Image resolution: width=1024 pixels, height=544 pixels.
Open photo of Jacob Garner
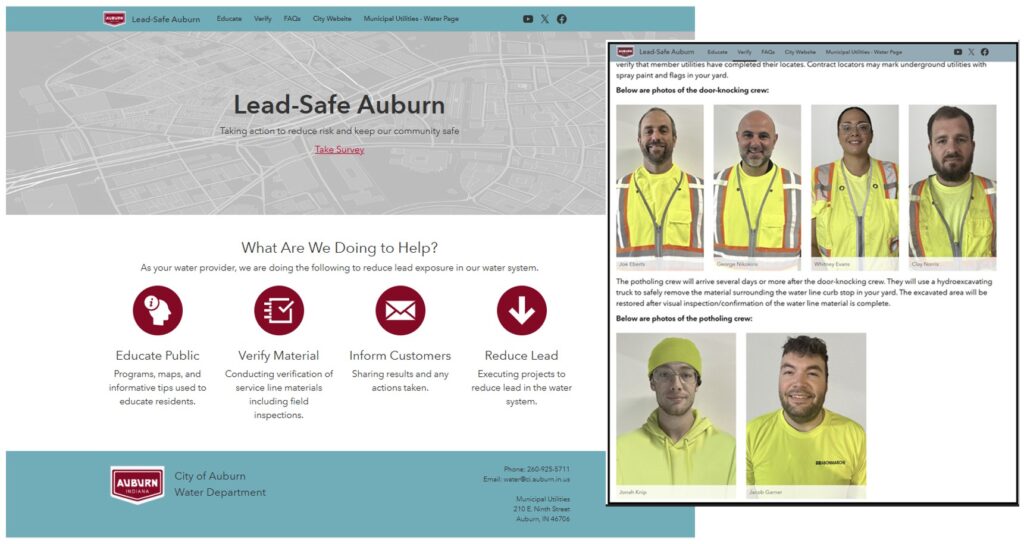click(806, 416)
